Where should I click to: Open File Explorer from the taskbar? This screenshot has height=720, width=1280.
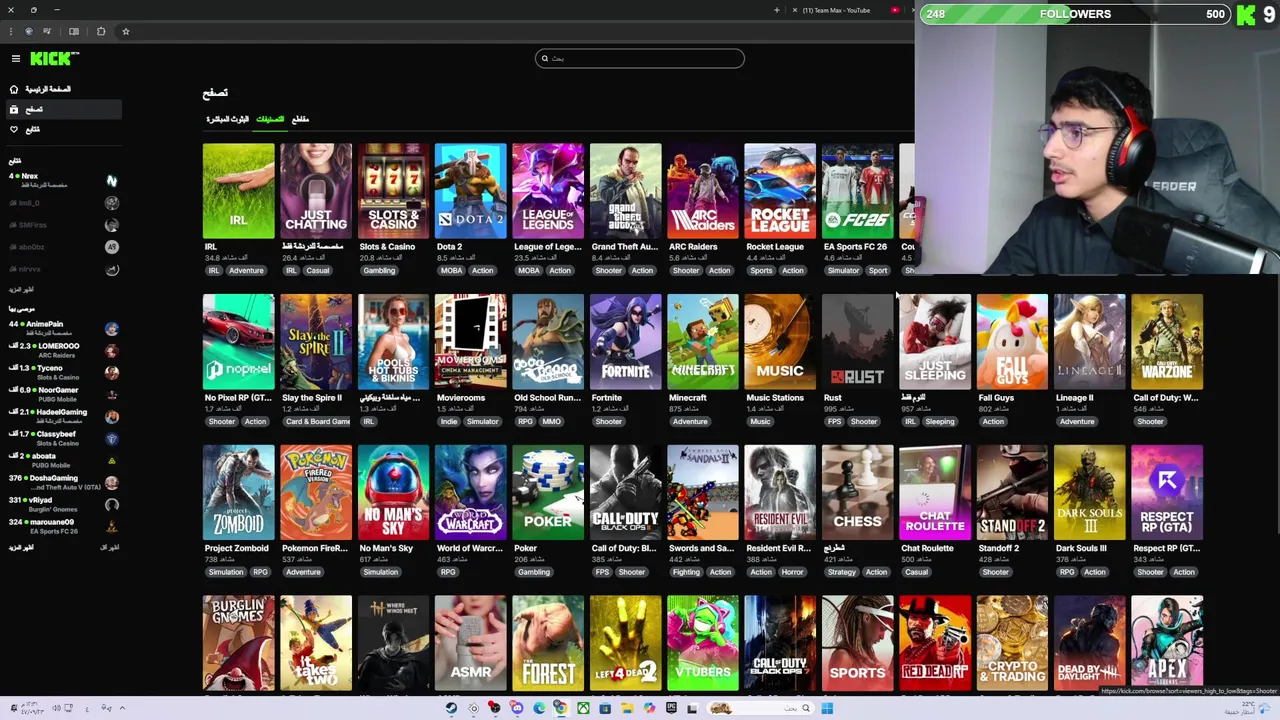point(626,708)
